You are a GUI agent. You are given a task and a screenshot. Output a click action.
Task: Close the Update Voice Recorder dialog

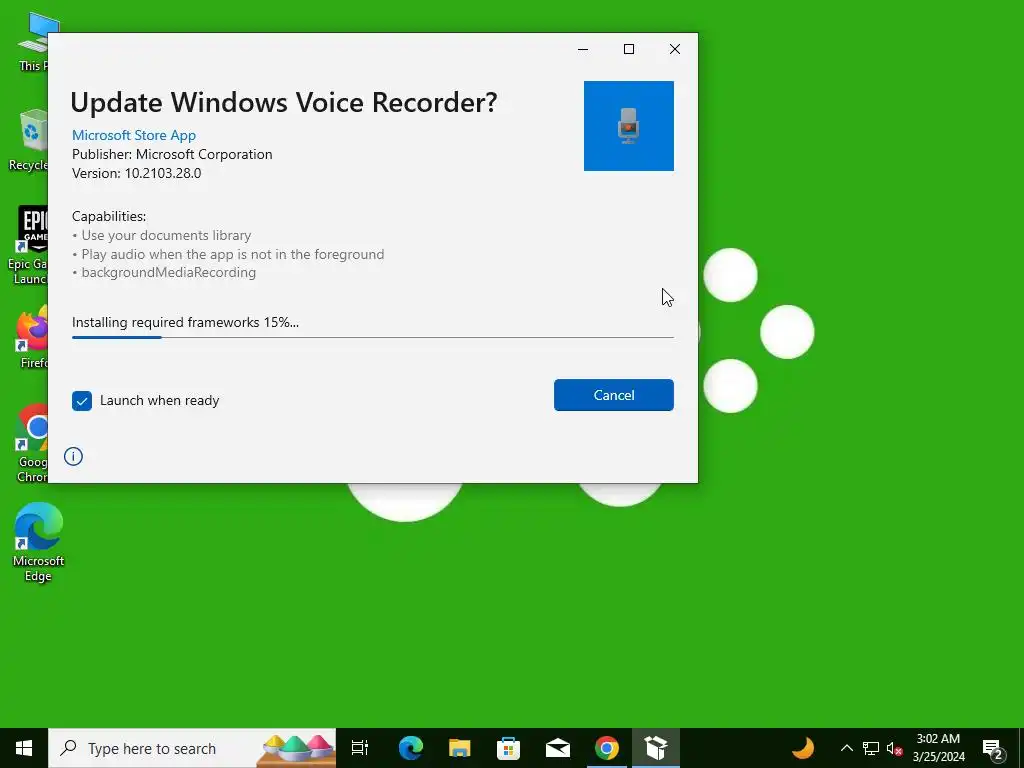click(x=675, y=49)
